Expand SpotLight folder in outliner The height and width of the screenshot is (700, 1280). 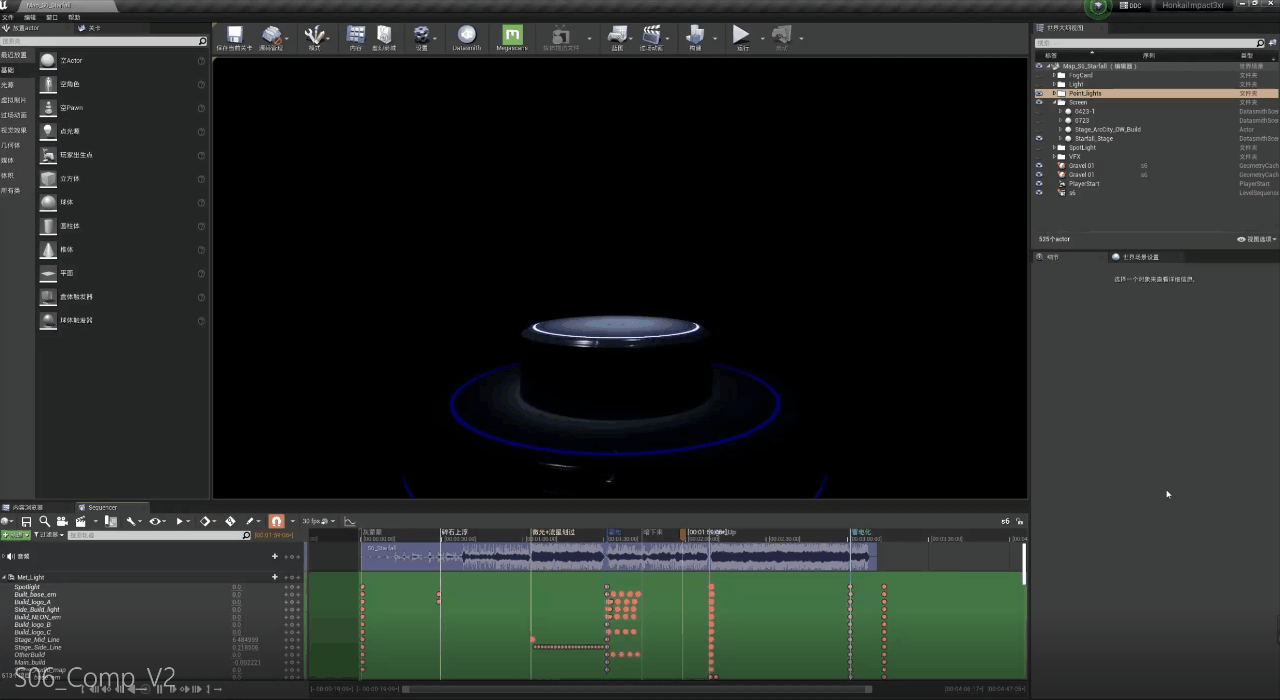click(1054, 147)
